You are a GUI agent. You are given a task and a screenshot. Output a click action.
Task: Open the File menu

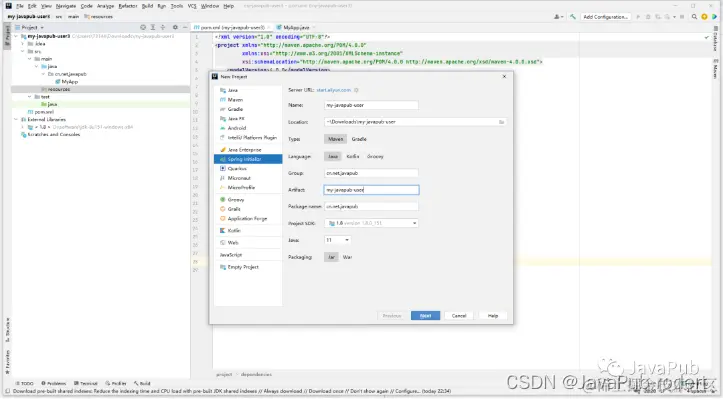click(20, 6)
